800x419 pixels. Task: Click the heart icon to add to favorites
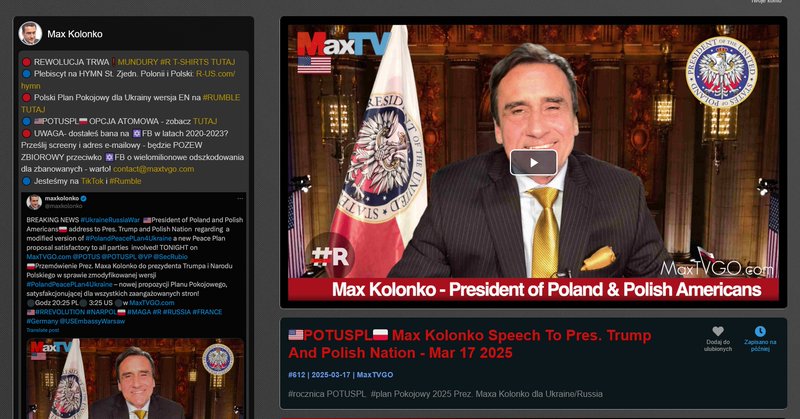pyautogui.click(x=718, y=331)
